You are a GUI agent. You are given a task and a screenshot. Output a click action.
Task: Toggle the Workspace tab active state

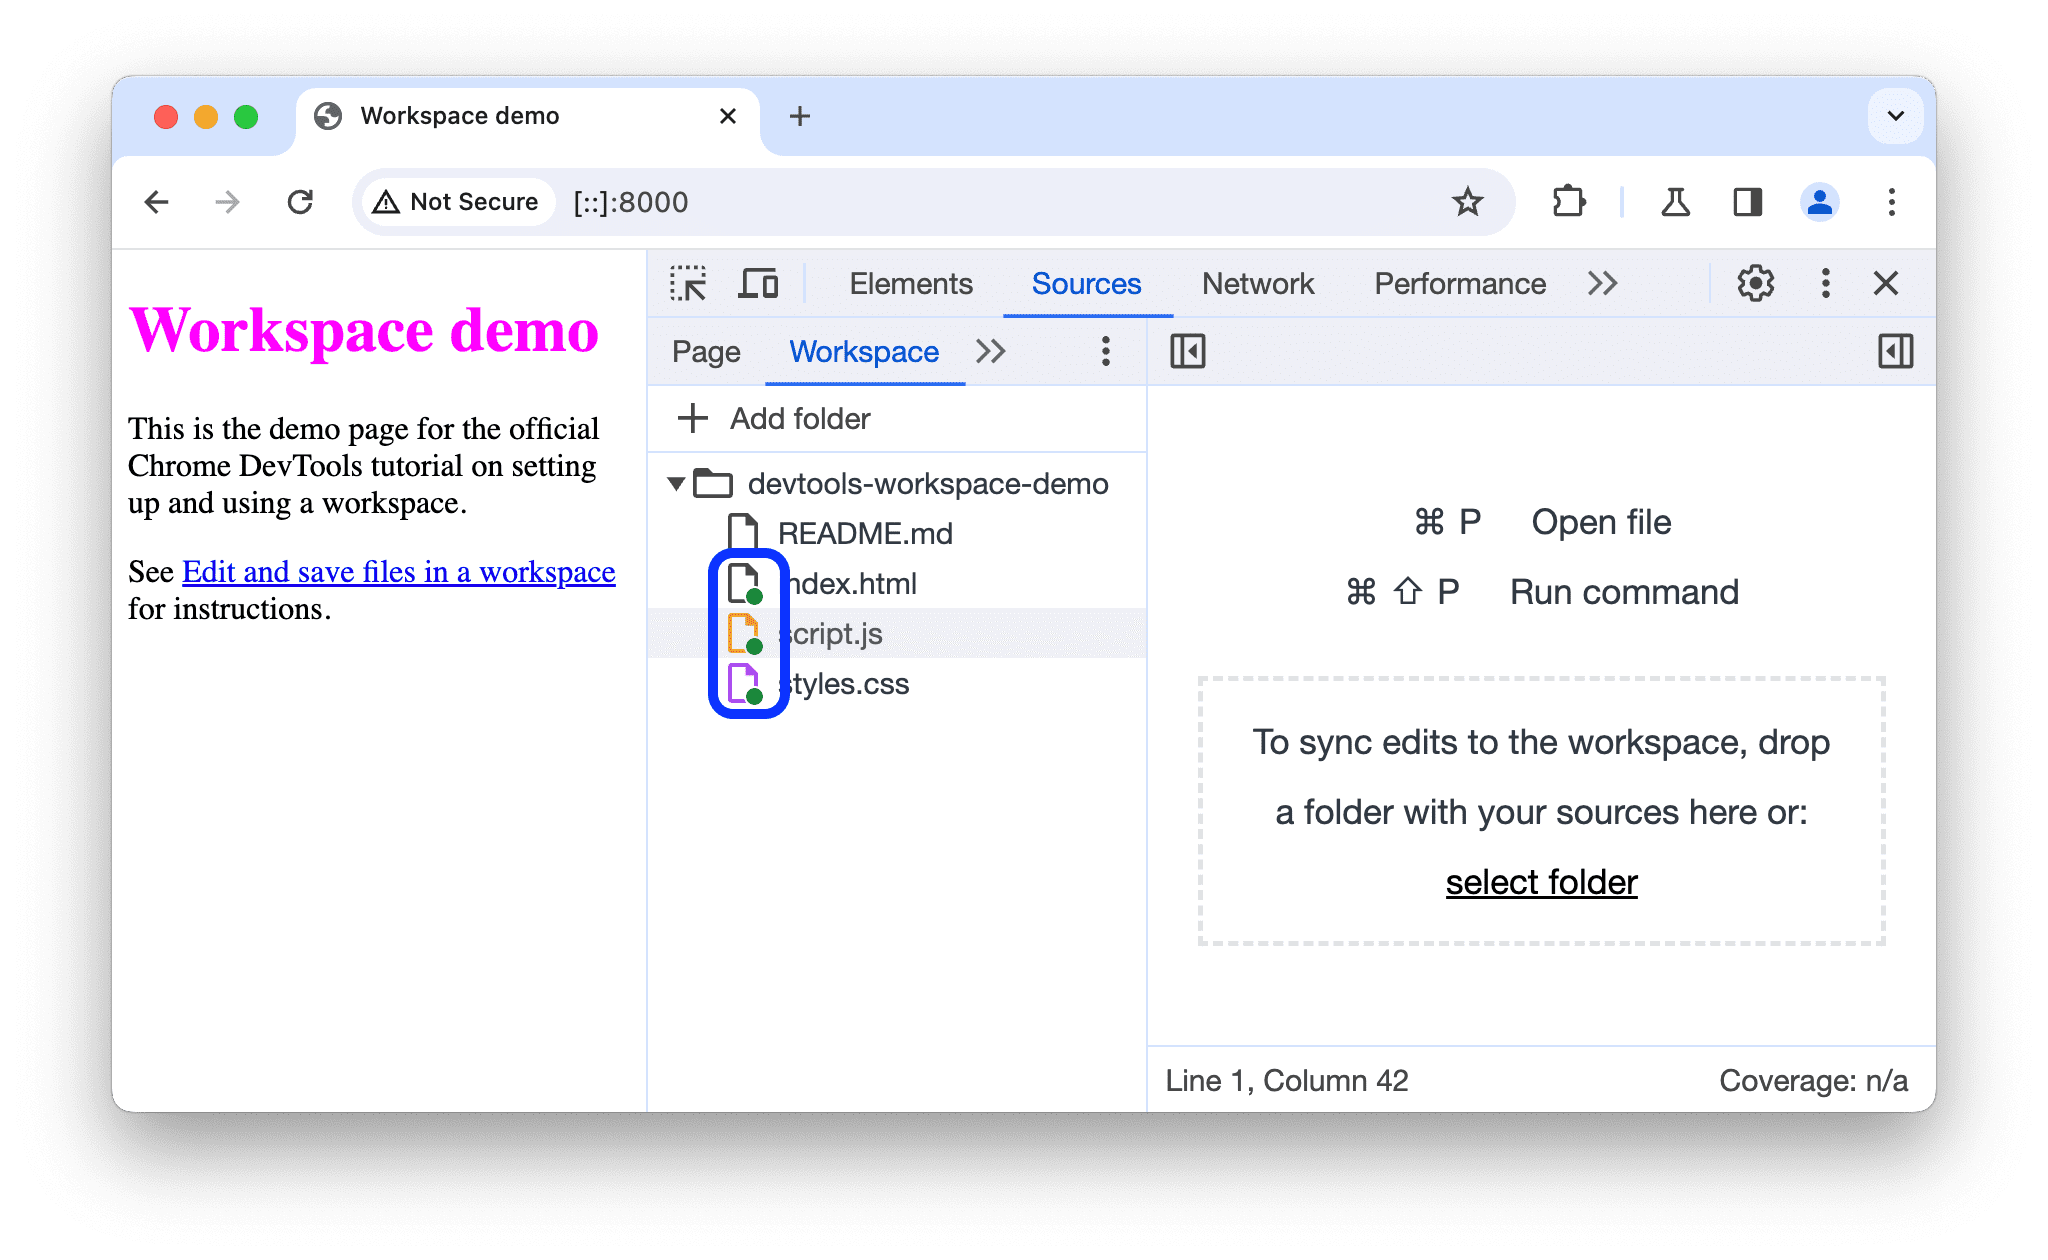pos(863,350)
